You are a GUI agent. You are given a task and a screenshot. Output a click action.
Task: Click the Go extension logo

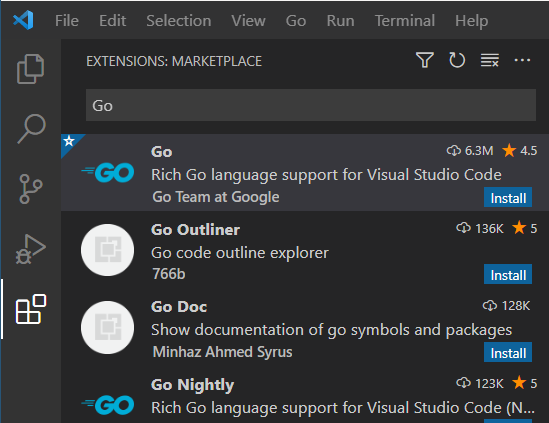click(x=107, y=173)
